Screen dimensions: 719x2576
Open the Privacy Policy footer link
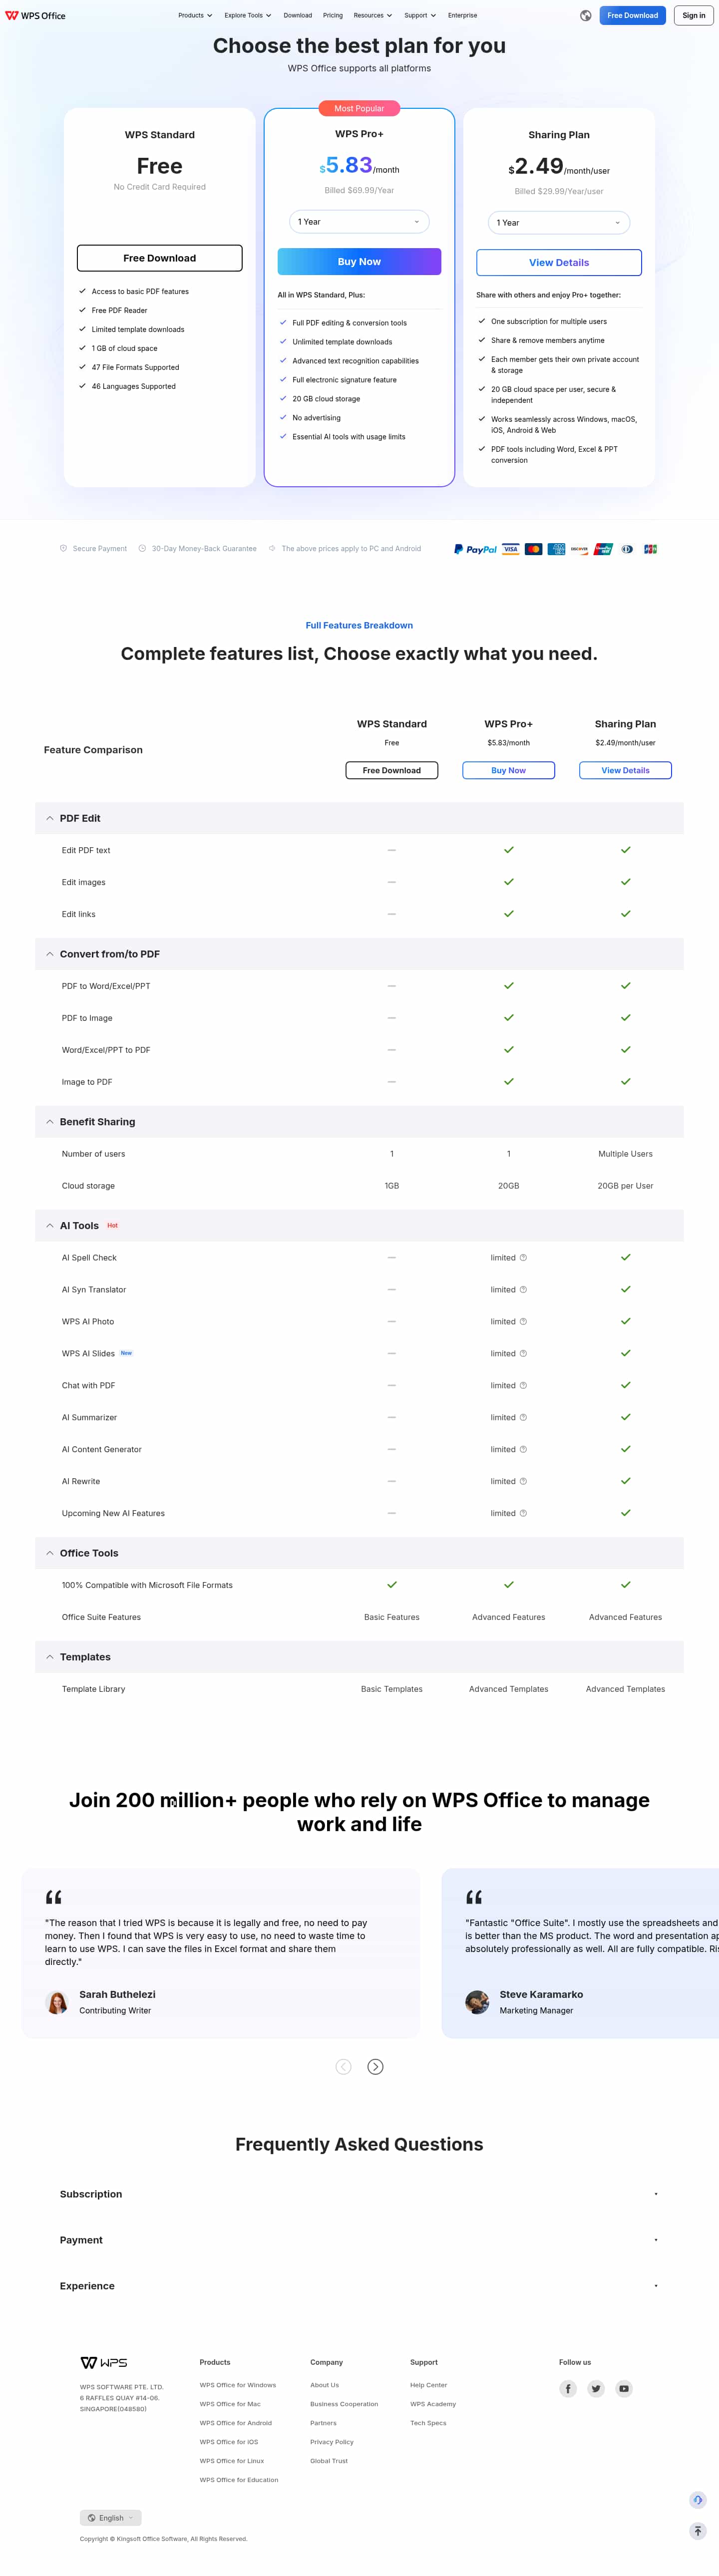(x=332, y=2442)
